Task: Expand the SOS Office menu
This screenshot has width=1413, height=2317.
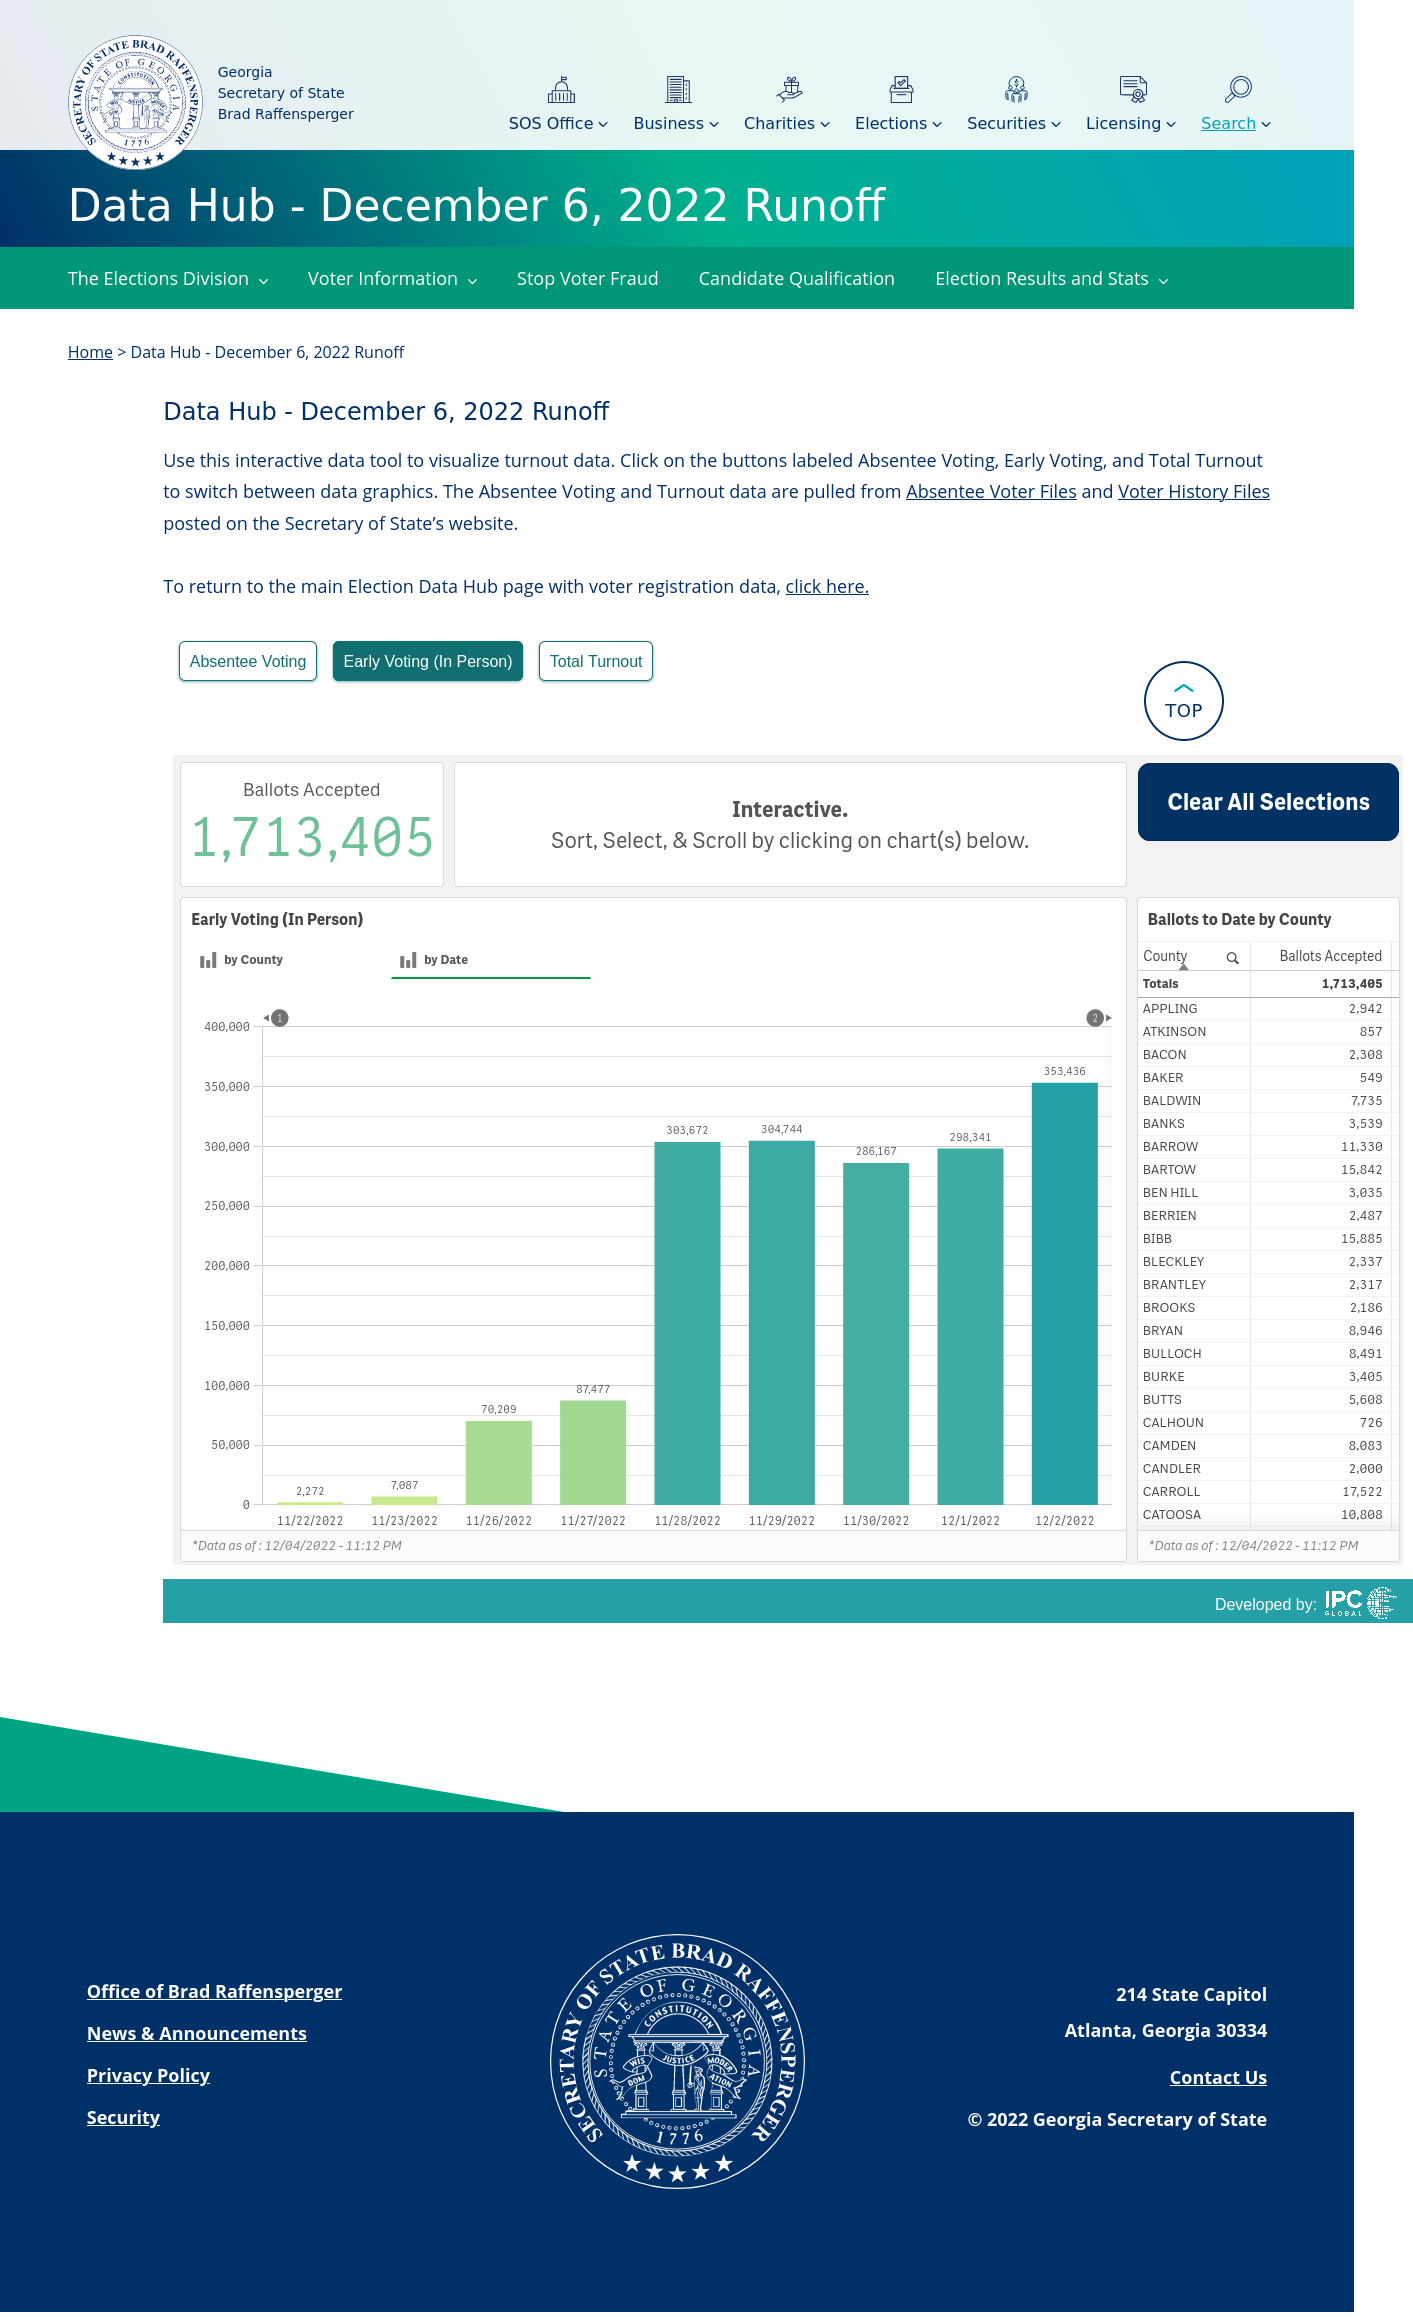Action: (558, 123)
